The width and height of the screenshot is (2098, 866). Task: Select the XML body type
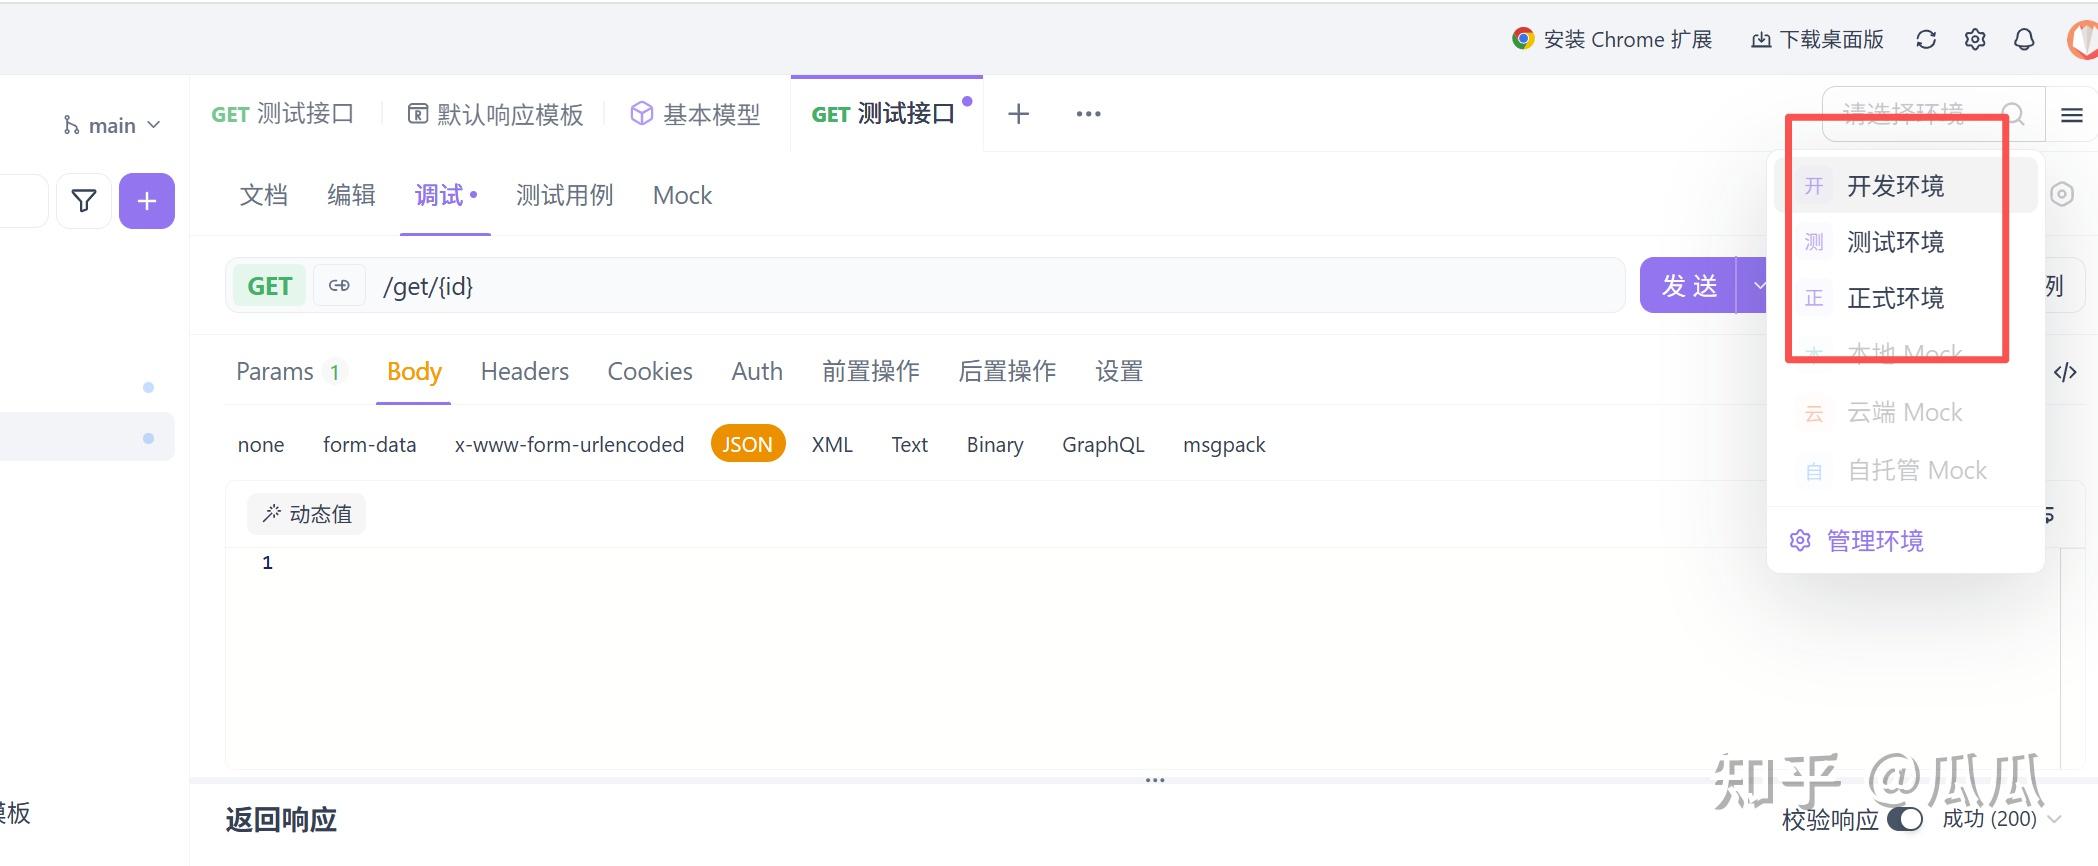[832, 445]
